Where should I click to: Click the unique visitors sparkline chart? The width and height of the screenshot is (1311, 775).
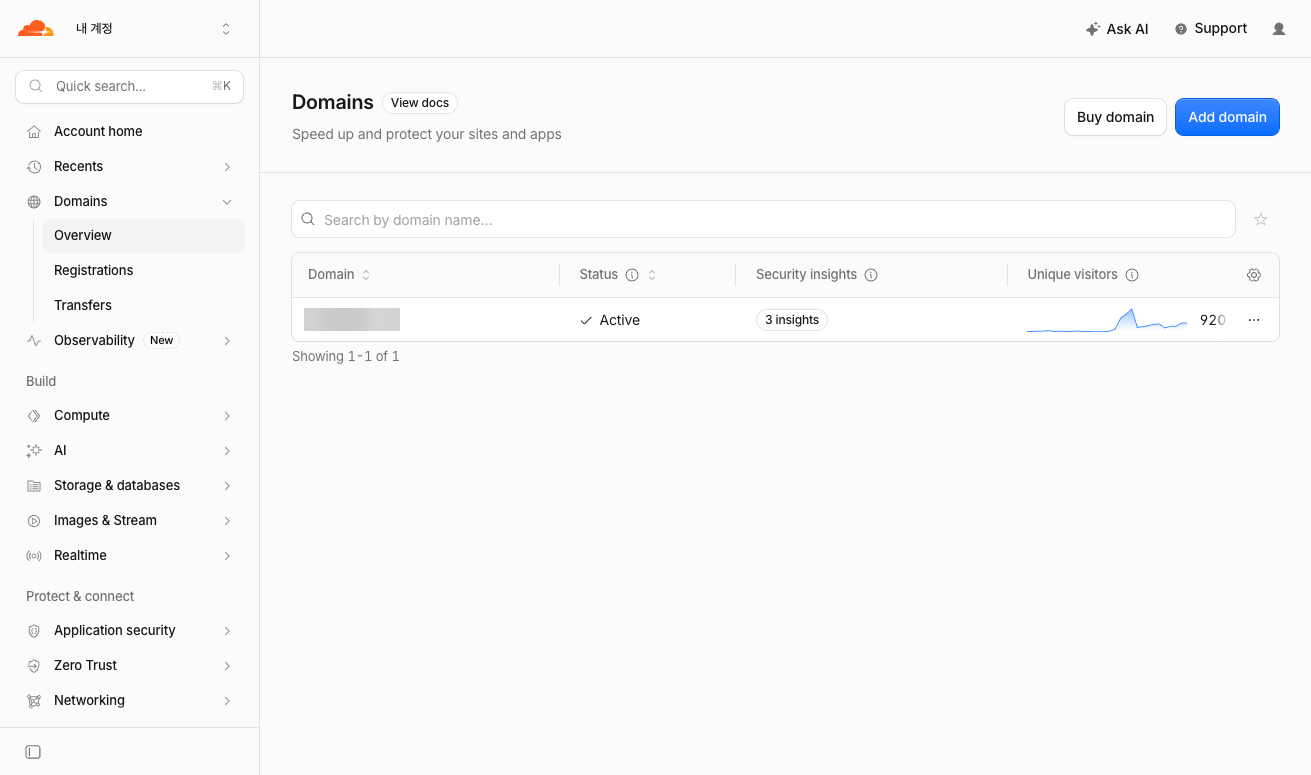[1107, 320]
